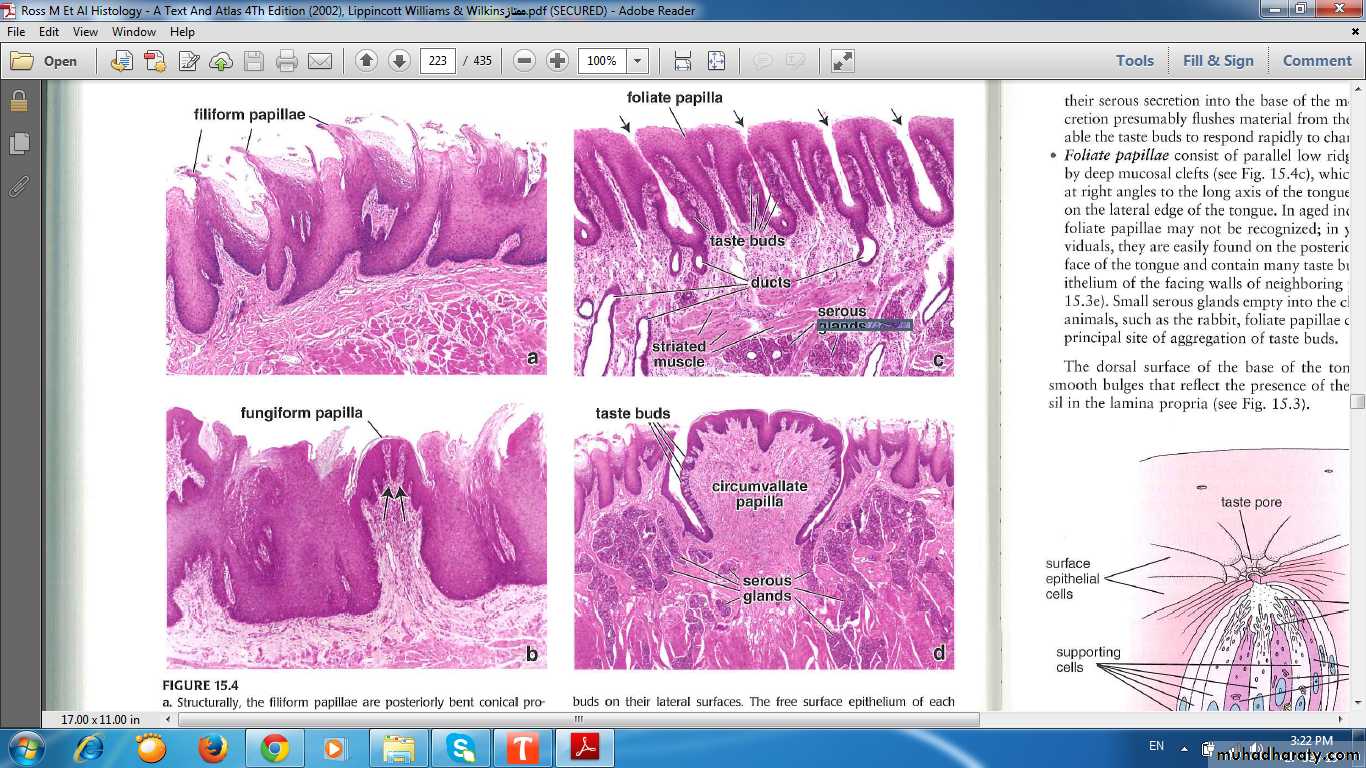Viewport: 1366px width, 768px height.
Task: Show the Comment pane
Action: 1316,61
